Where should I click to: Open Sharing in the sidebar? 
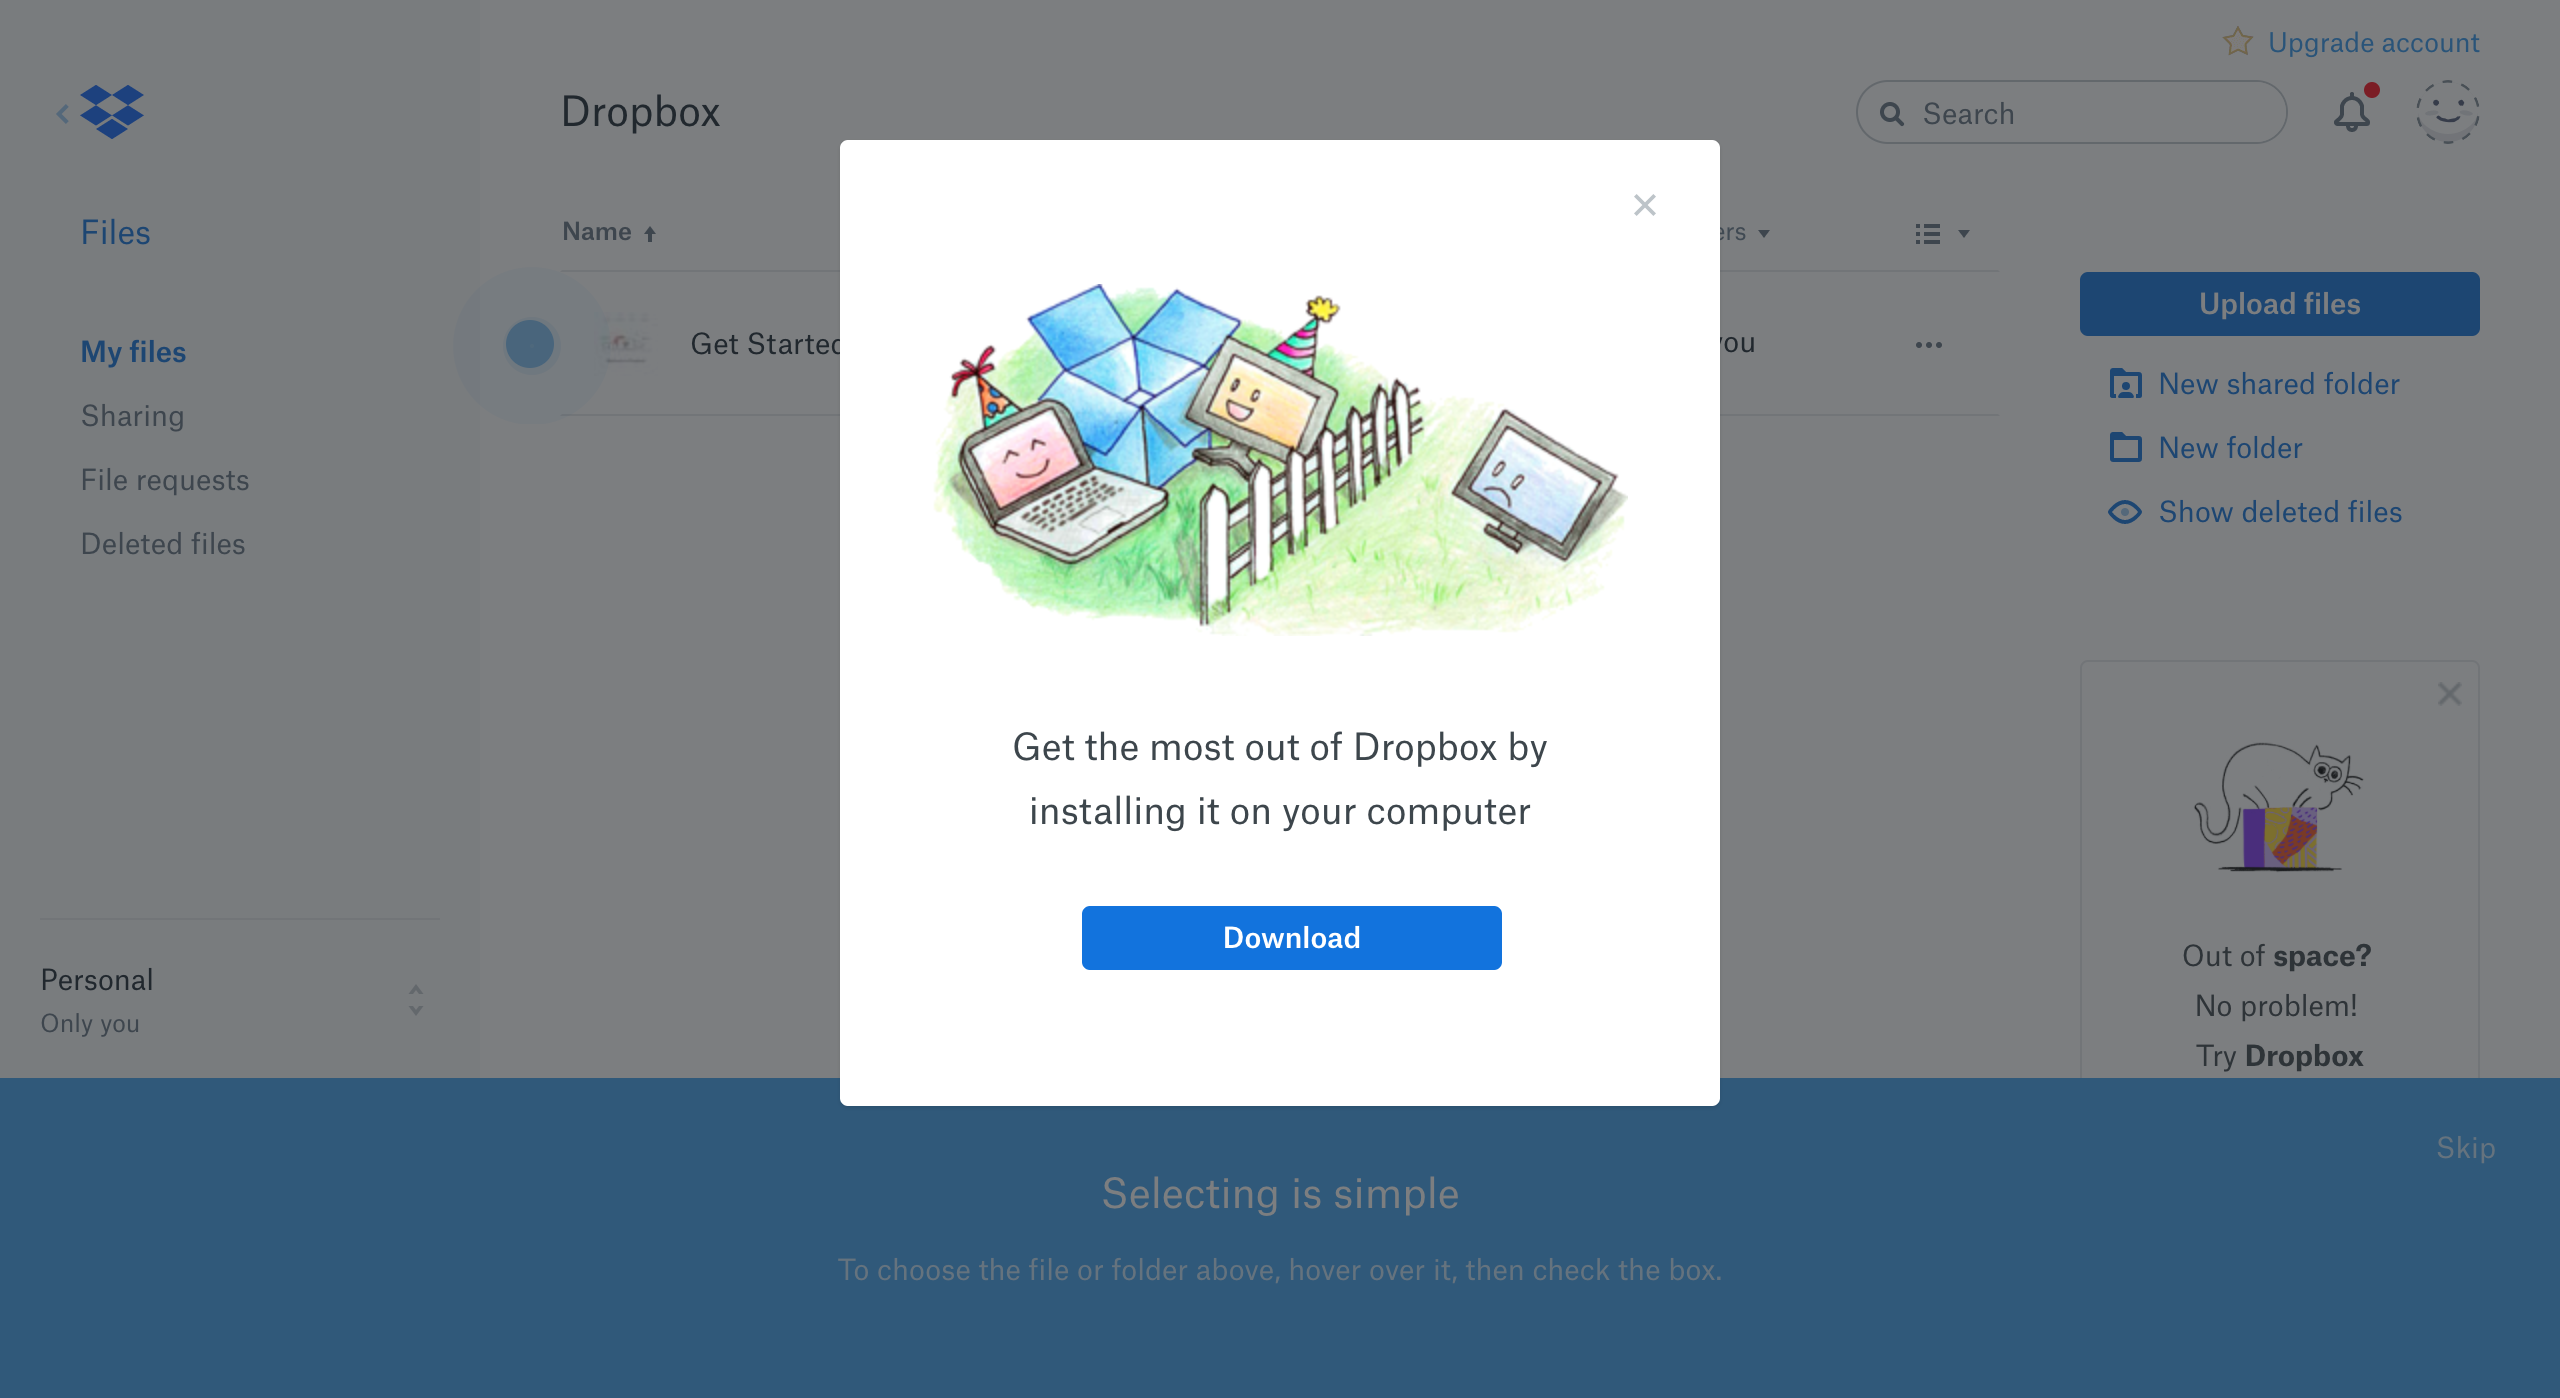(x=132, y=416)
